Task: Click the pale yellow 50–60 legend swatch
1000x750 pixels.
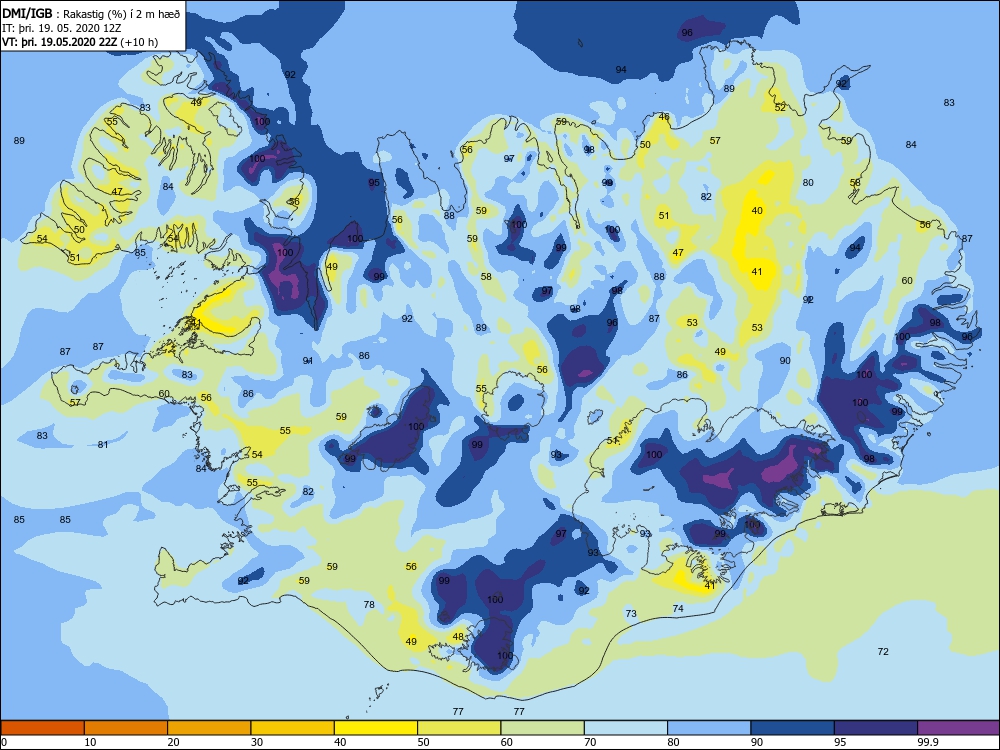Action: 459,728
